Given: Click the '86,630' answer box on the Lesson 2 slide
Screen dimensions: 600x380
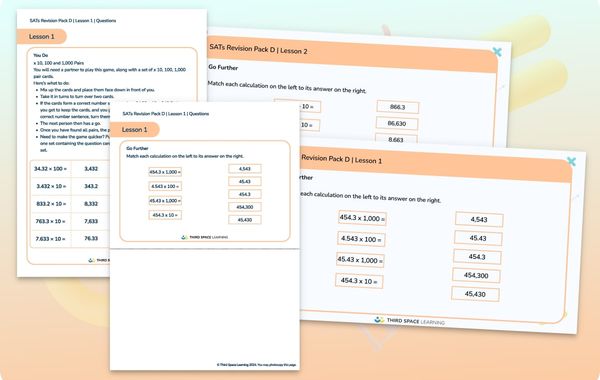Looking at the screenshot, I should pos(397,124).
